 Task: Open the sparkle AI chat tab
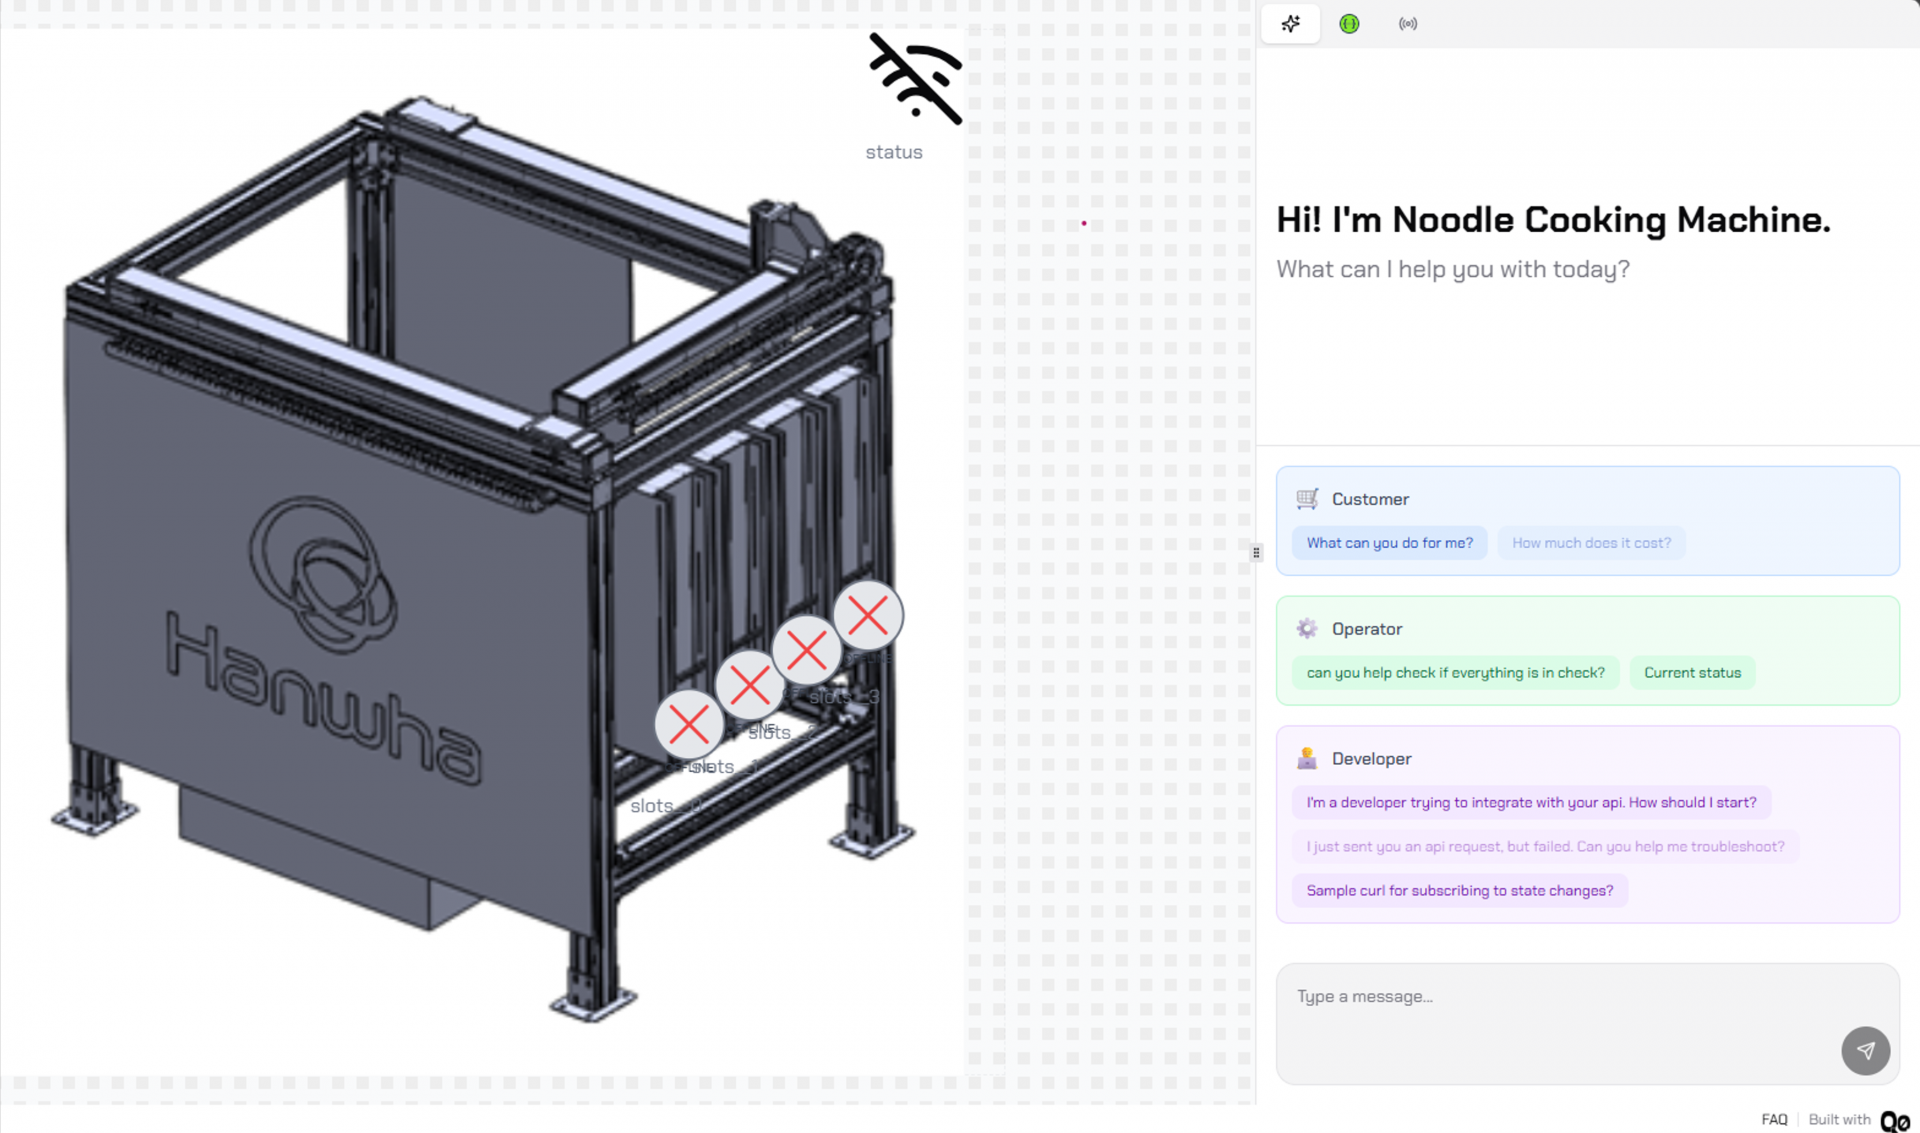[x=1290, y=24]
